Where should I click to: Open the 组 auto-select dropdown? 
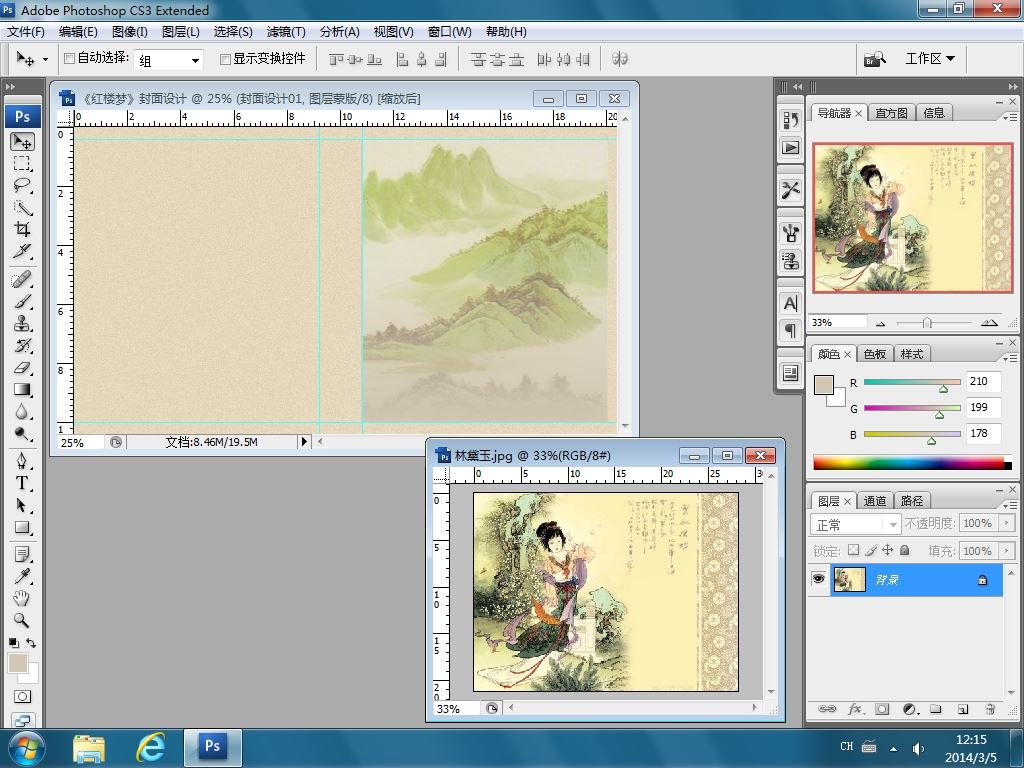point(168,60)
